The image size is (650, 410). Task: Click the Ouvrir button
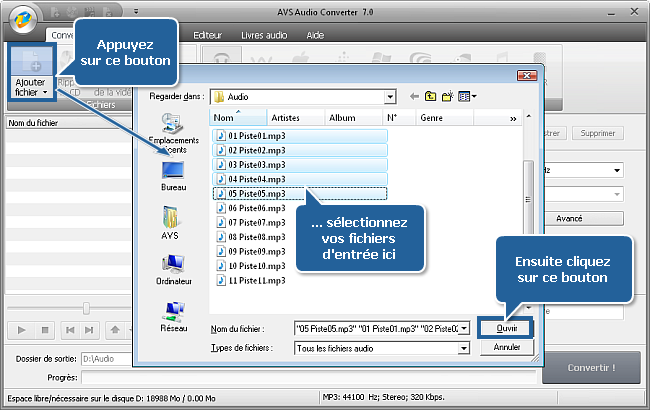tap(506, 328)
